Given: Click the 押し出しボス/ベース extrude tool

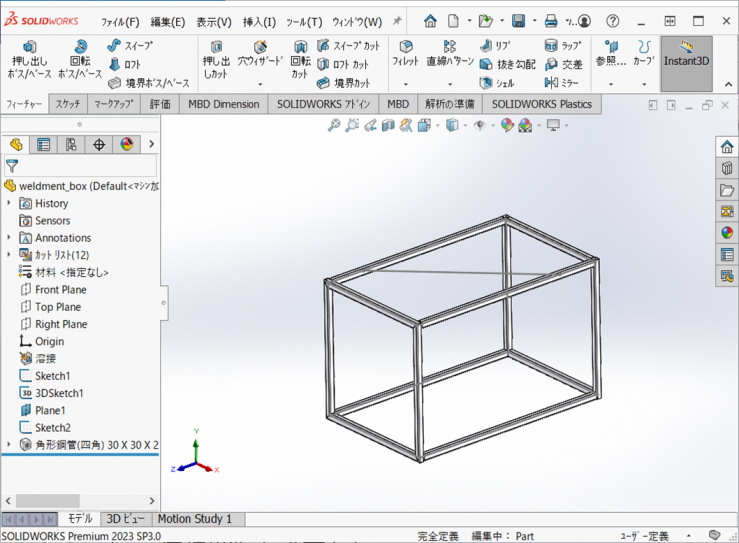Looking at the screenshot, I should pyautogui.click(x=30, y=61).
